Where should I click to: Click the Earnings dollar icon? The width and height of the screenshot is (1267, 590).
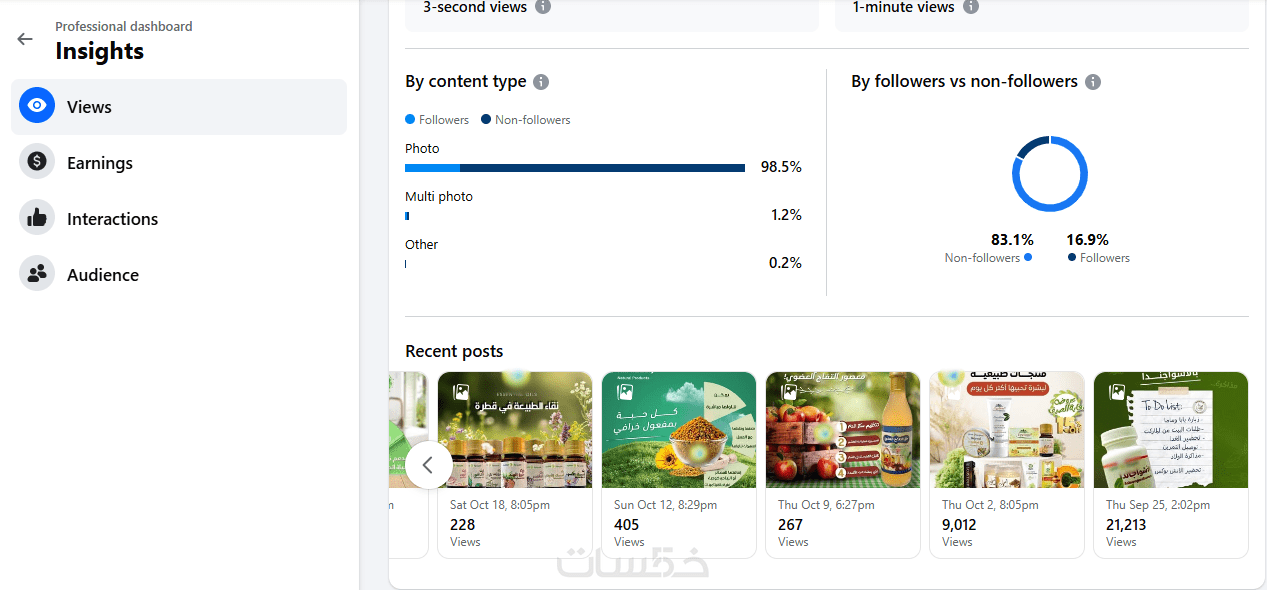(37, 162)
